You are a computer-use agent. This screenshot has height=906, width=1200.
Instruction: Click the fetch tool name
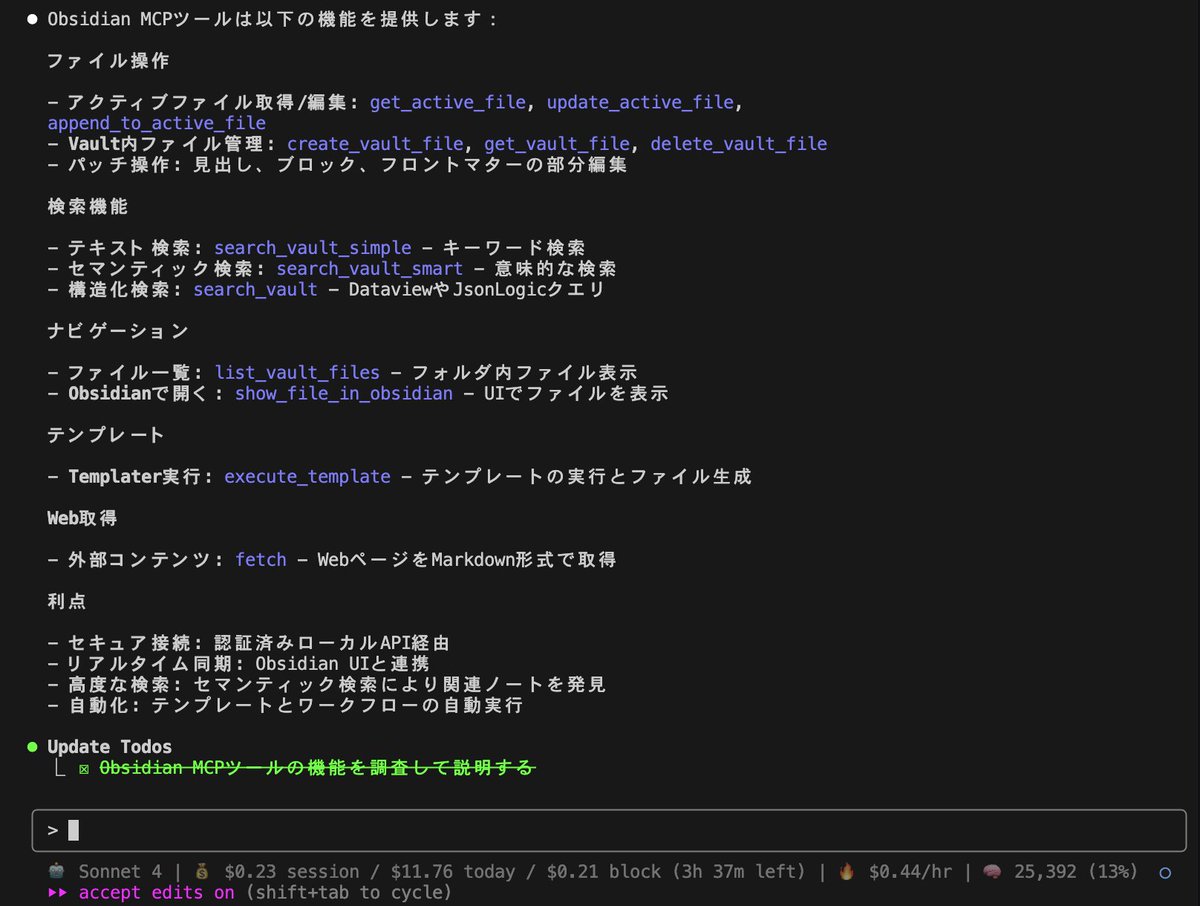261,560
